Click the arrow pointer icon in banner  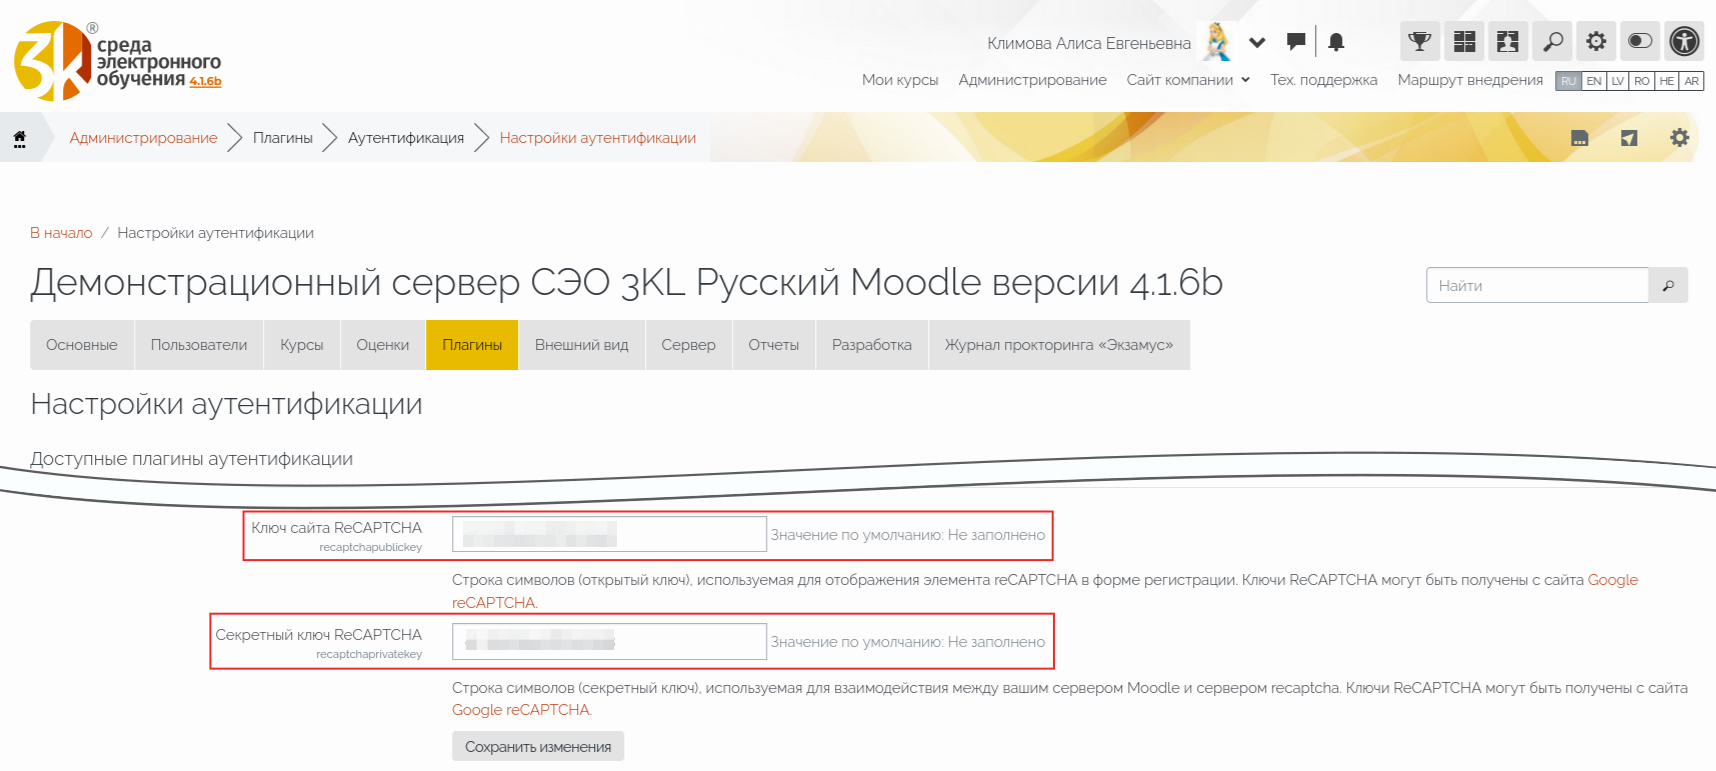1629,138
